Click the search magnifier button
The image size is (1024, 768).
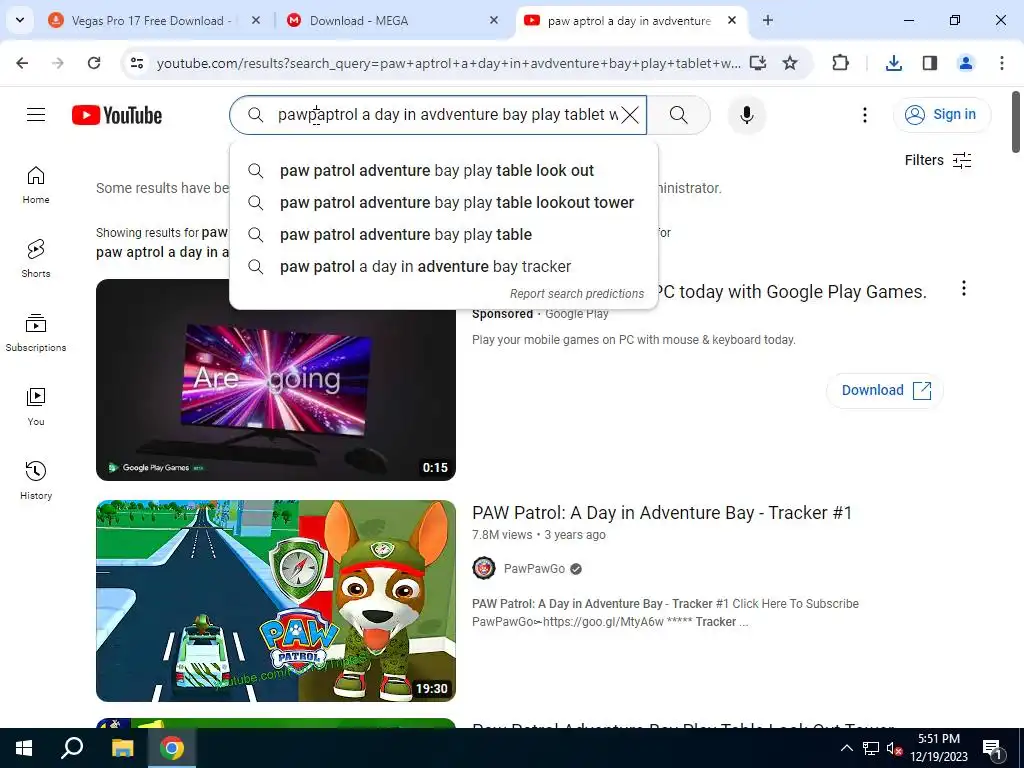[679, 115]
